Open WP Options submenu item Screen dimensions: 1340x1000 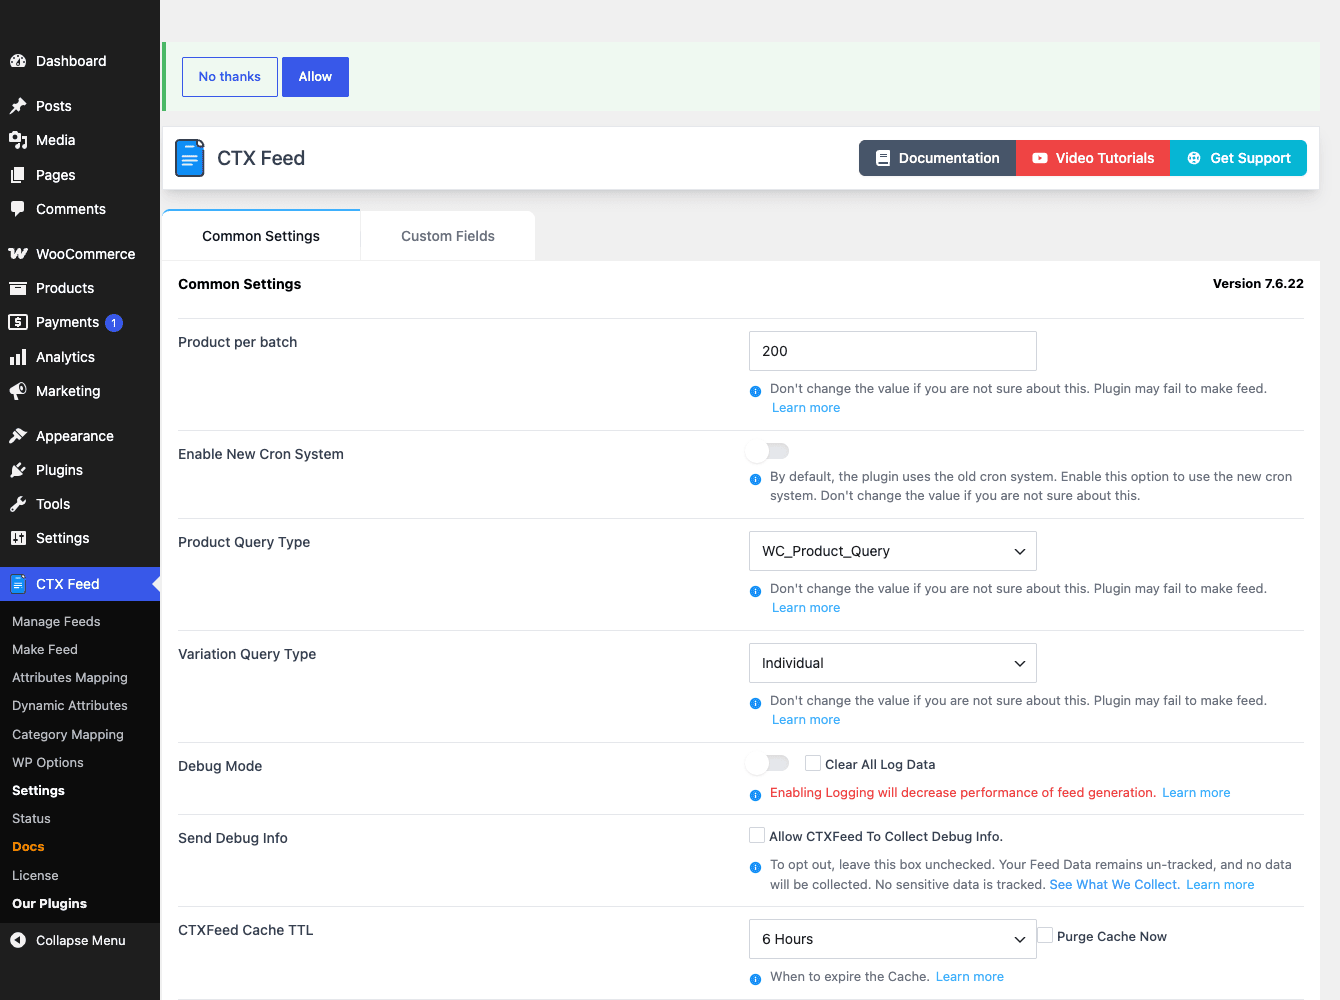[48, 762]
